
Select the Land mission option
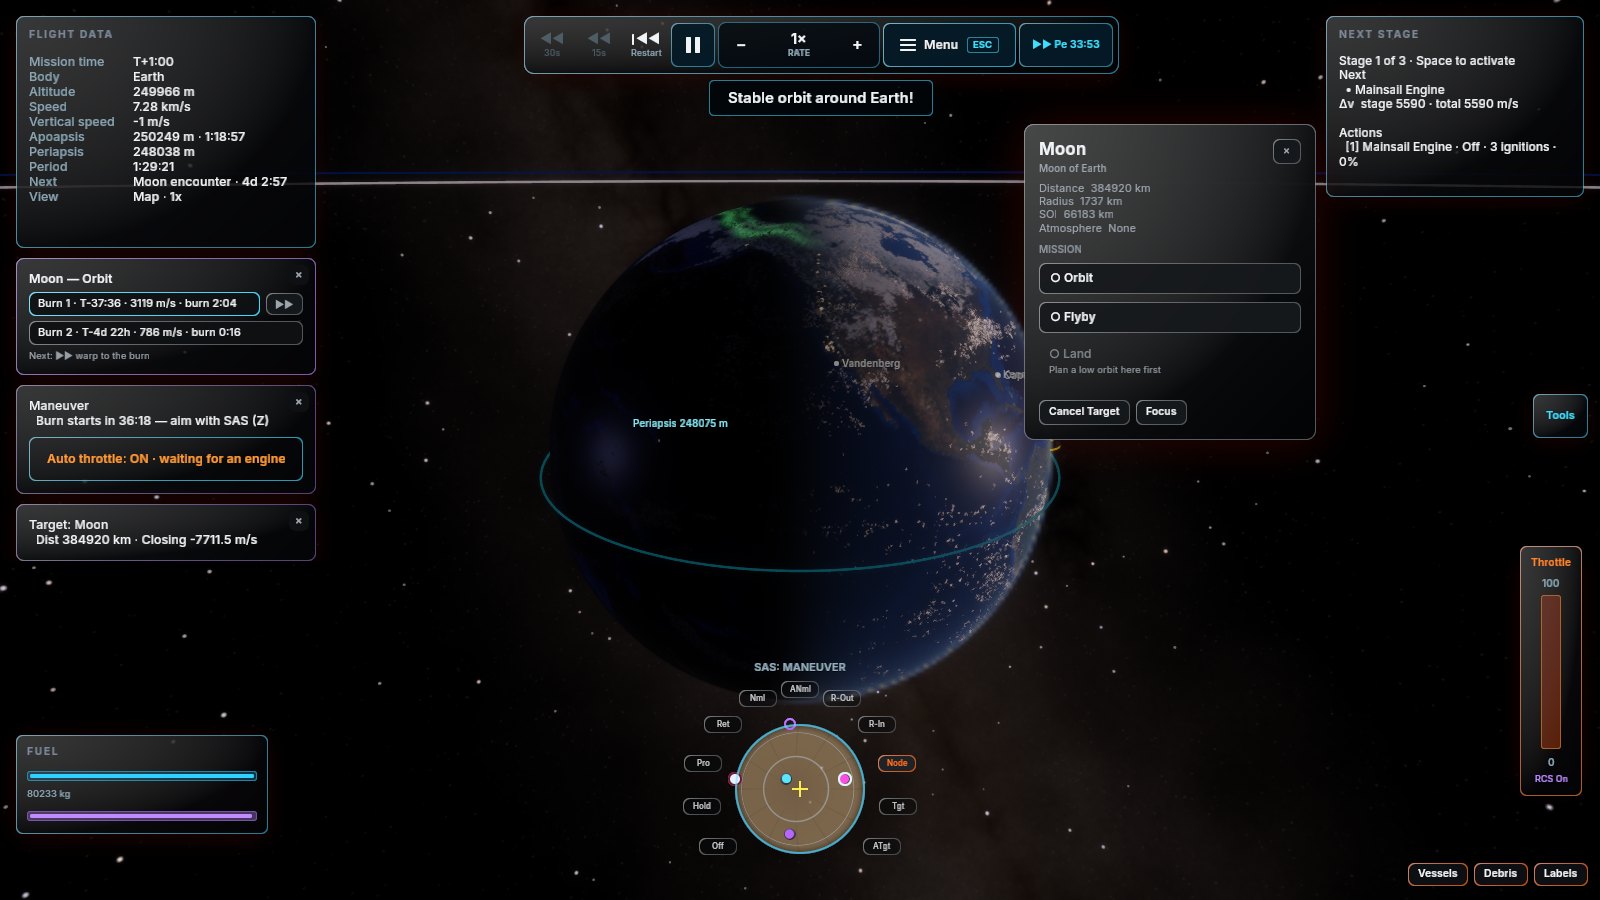pyautogui.click(x=1169, y=361)
